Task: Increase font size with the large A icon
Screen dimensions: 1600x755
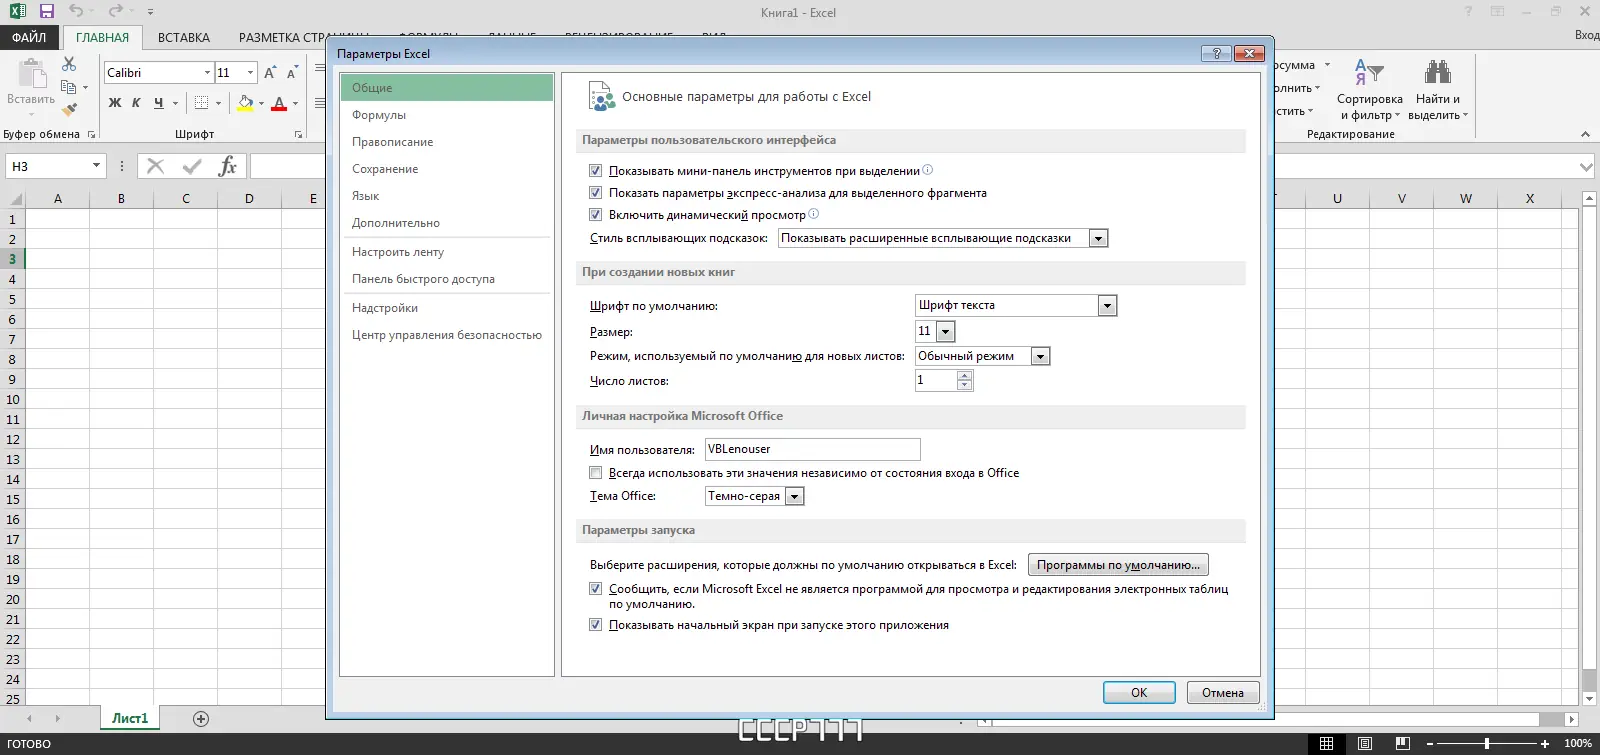Action: [270, 73]
